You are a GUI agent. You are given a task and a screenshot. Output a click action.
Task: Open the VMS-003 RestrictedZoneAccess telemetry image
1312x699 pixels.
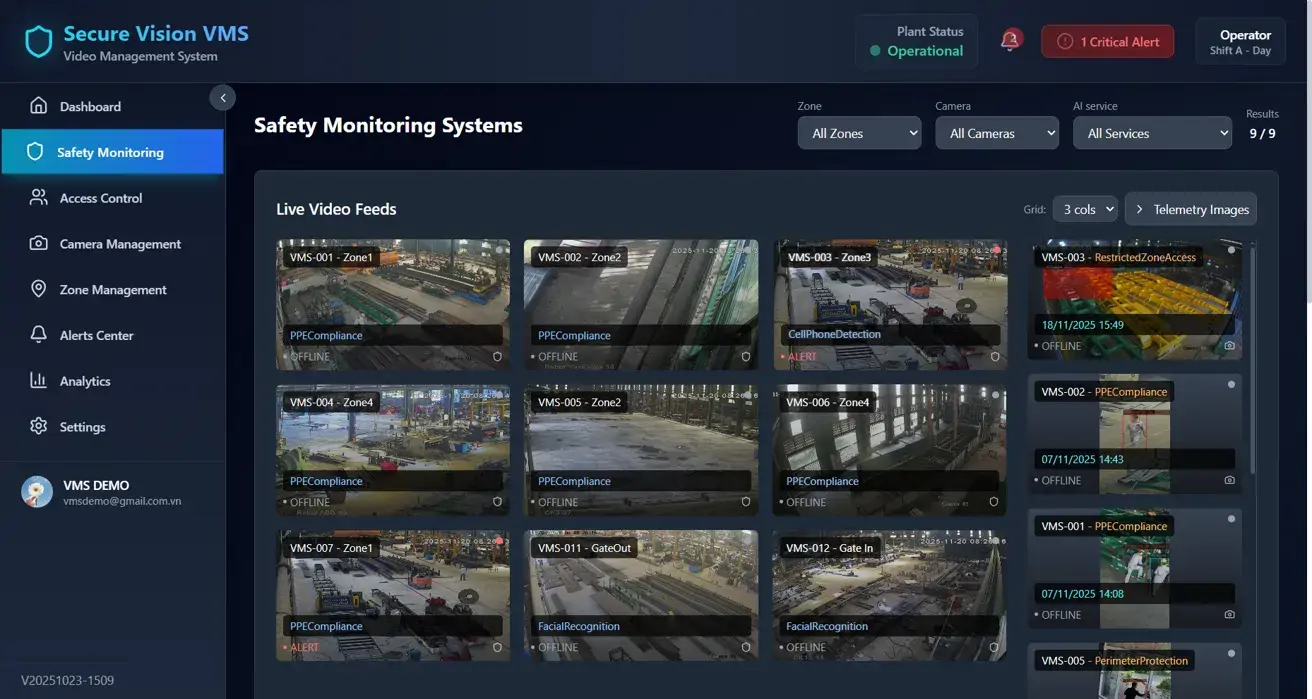click(x=1135, y=300)
